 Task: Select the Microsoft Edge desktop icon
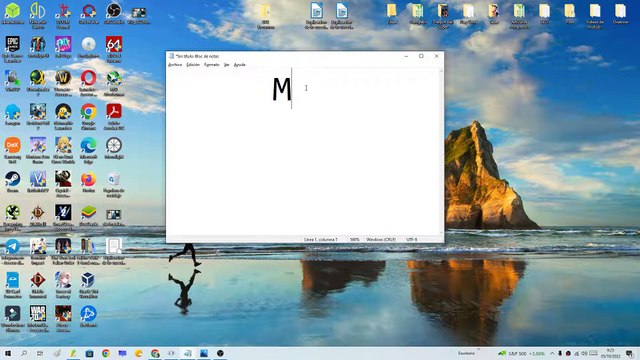89,149
